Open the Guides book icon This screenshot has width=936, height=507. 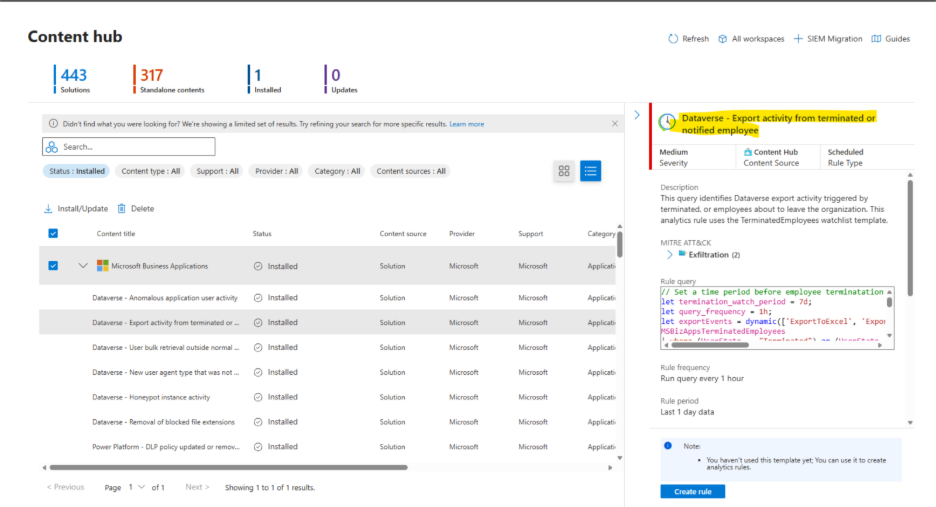876,39
